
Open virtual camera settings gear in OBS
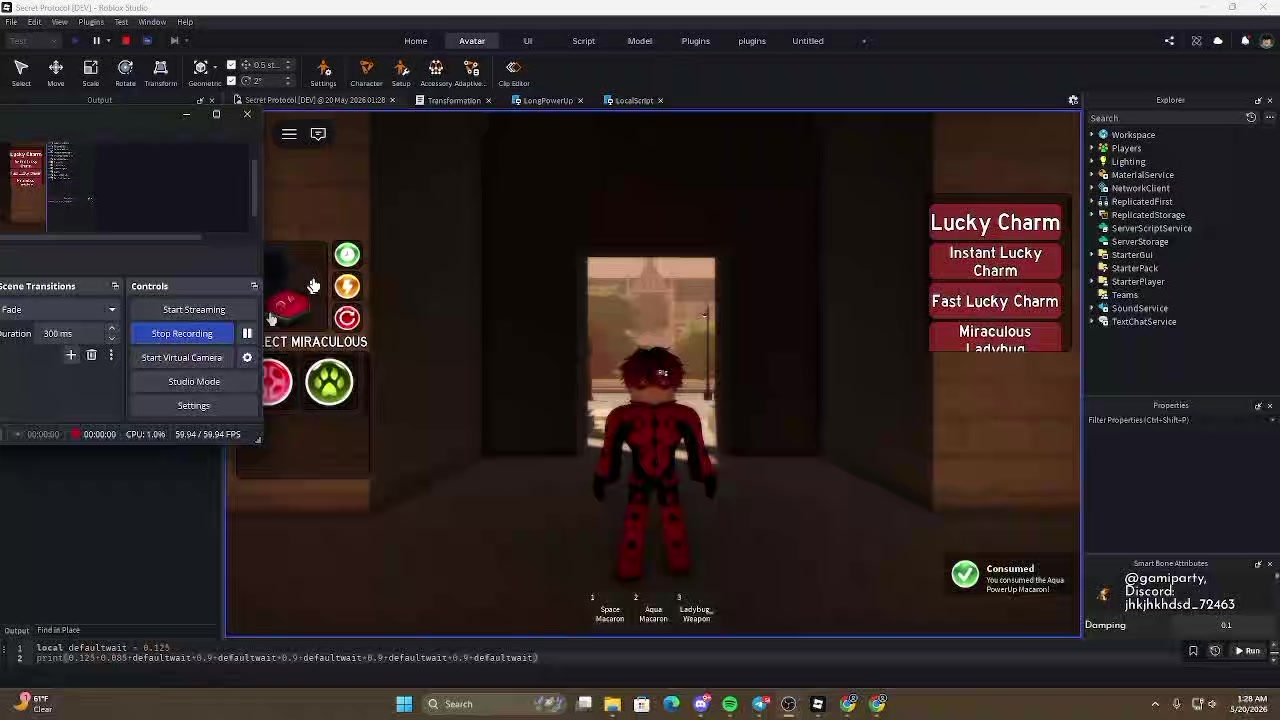[247, 358]
